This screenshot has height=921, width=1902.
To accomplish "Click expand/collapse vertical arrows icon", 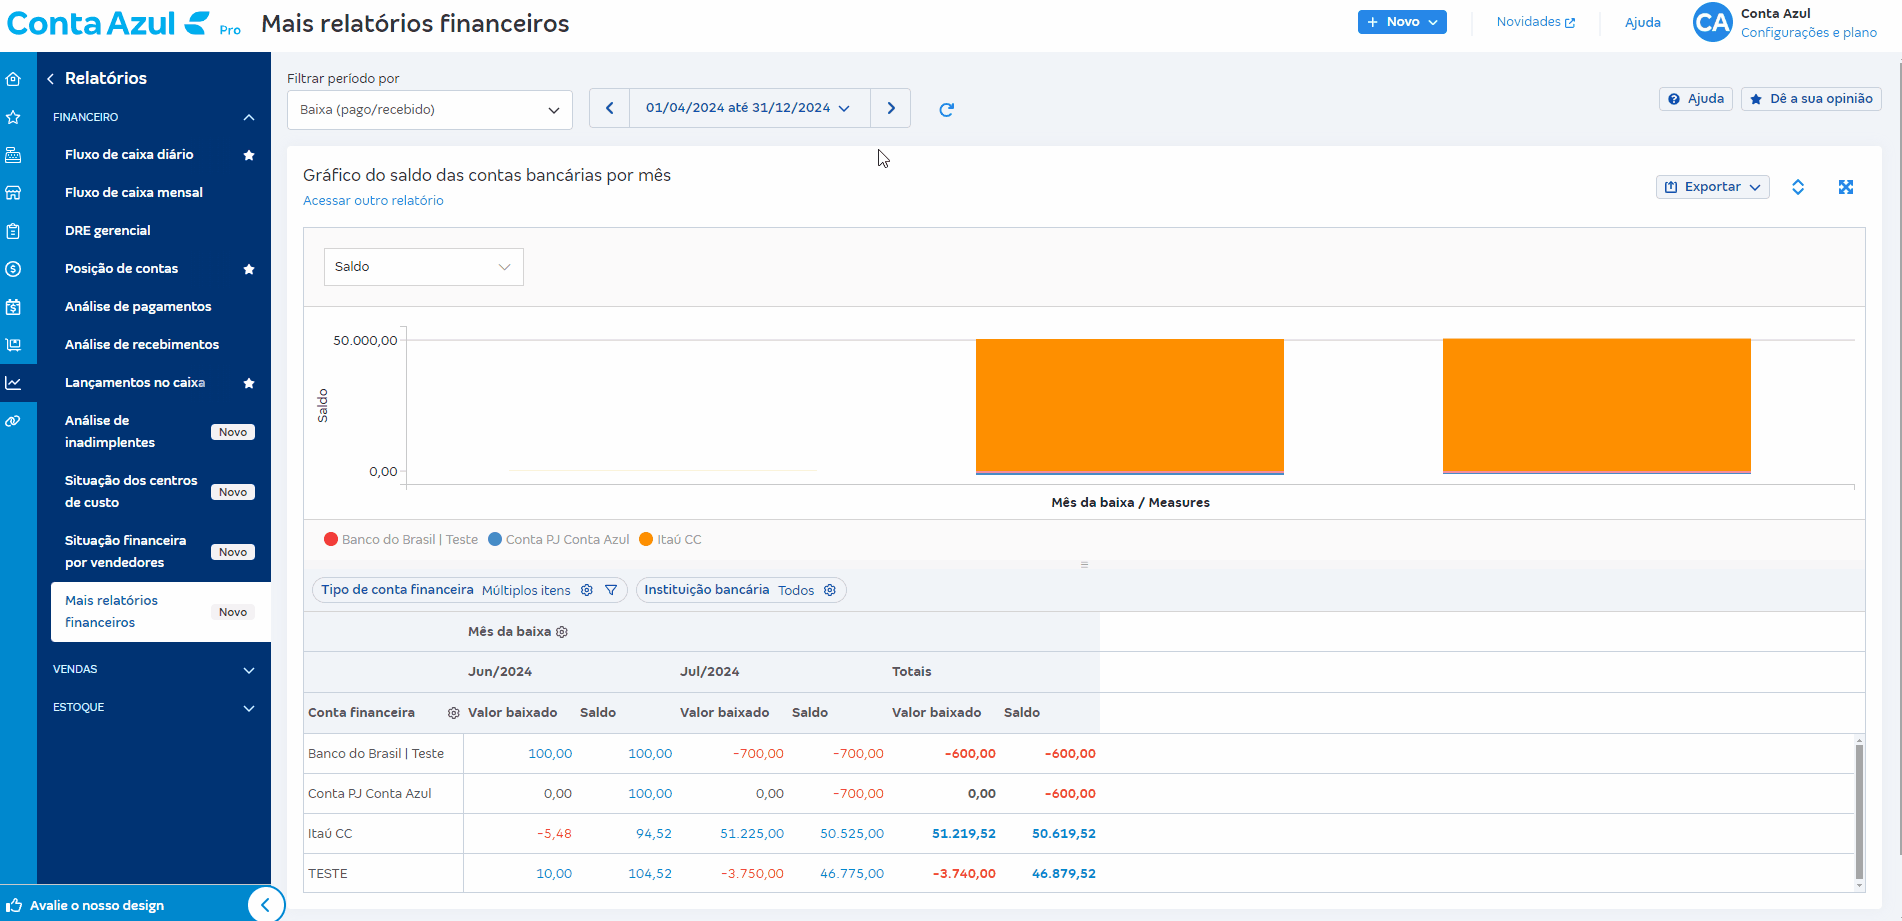I will pos(1798,187).
